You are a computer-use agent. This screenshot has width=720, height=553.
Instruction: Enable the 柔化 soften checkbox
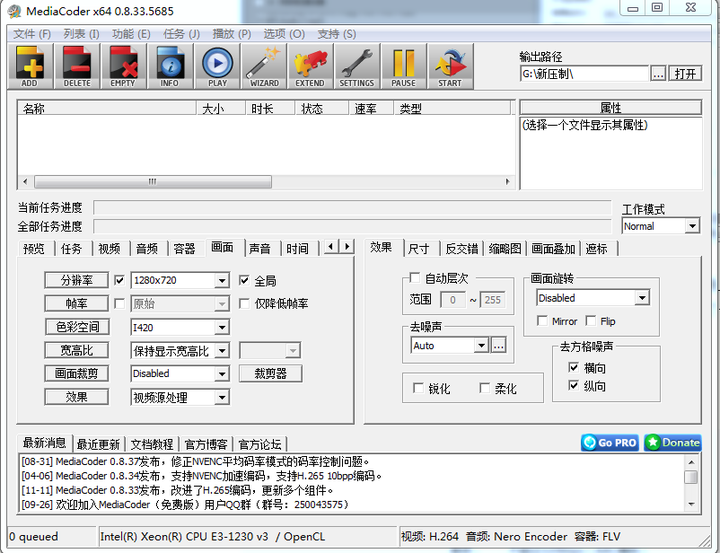point(484,388)
